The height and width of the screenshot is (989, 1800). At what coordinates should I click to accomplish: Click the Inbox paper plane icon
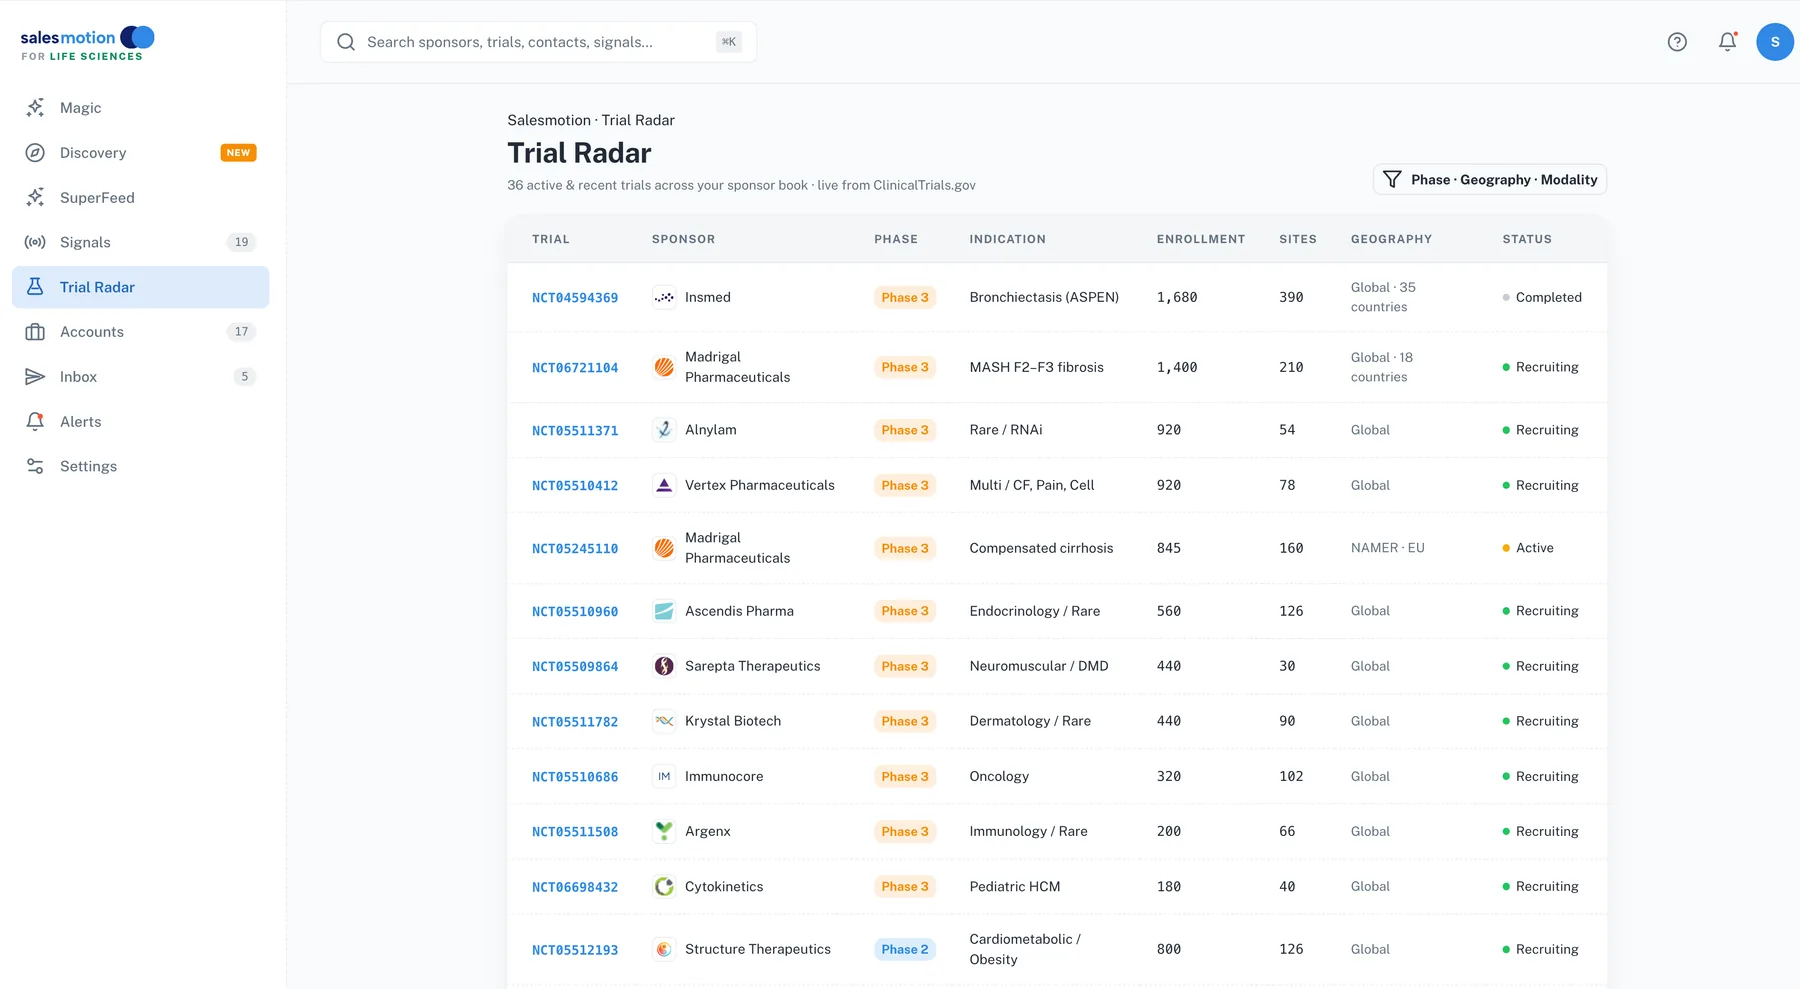tap(35, 377)
